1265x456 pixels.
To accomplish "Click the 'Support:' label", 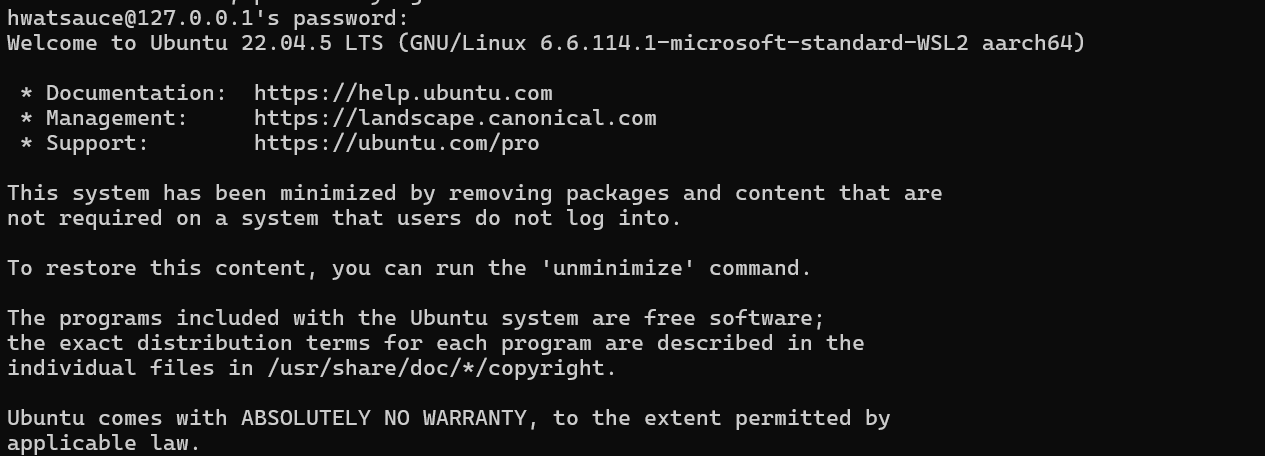I will (98, 143).
